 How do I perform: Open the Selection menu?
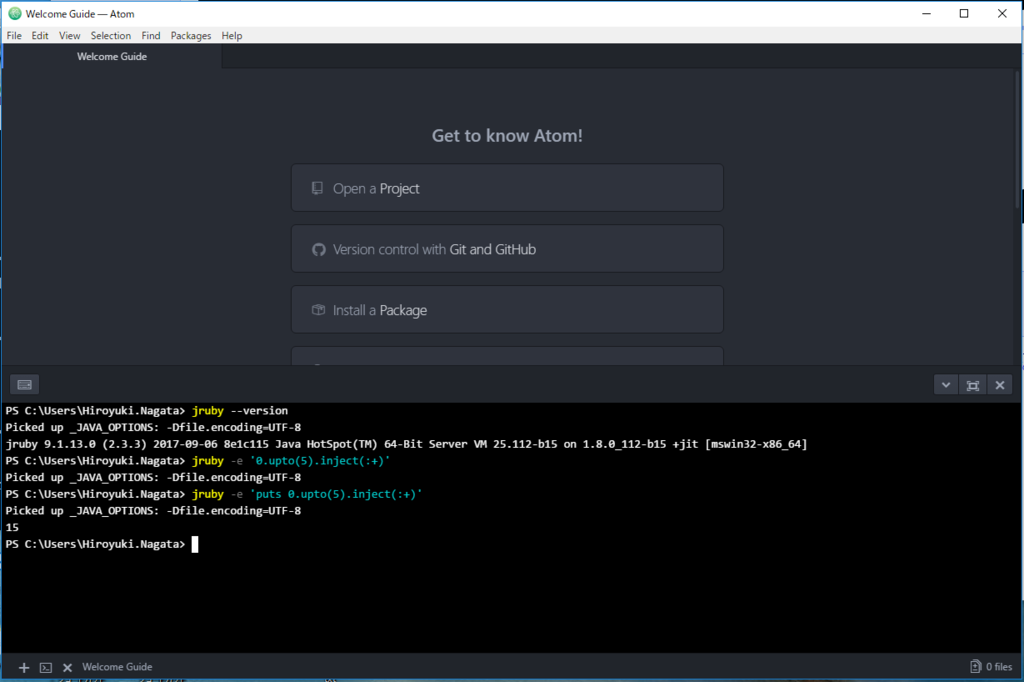(x=110, y=36)
